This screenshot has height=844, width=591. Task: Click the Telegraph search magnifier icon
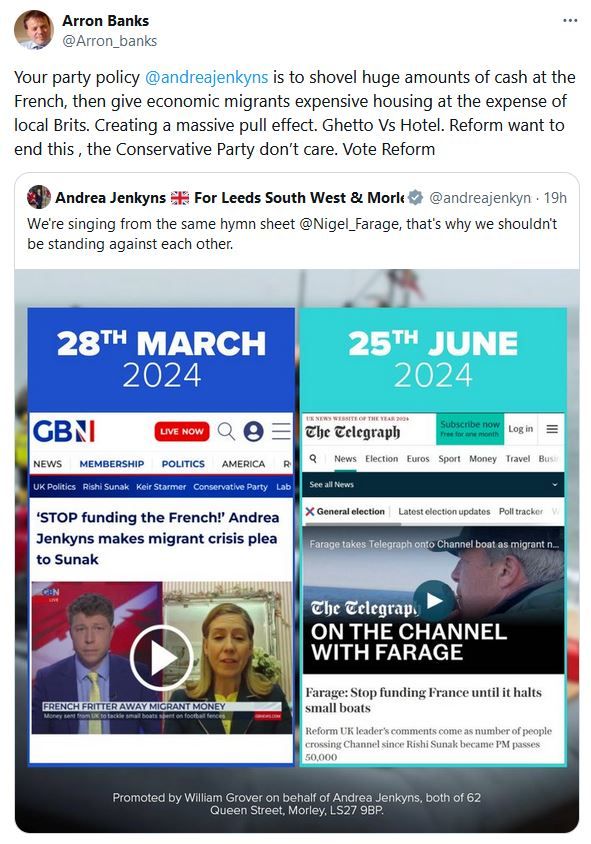coord(313,459)
